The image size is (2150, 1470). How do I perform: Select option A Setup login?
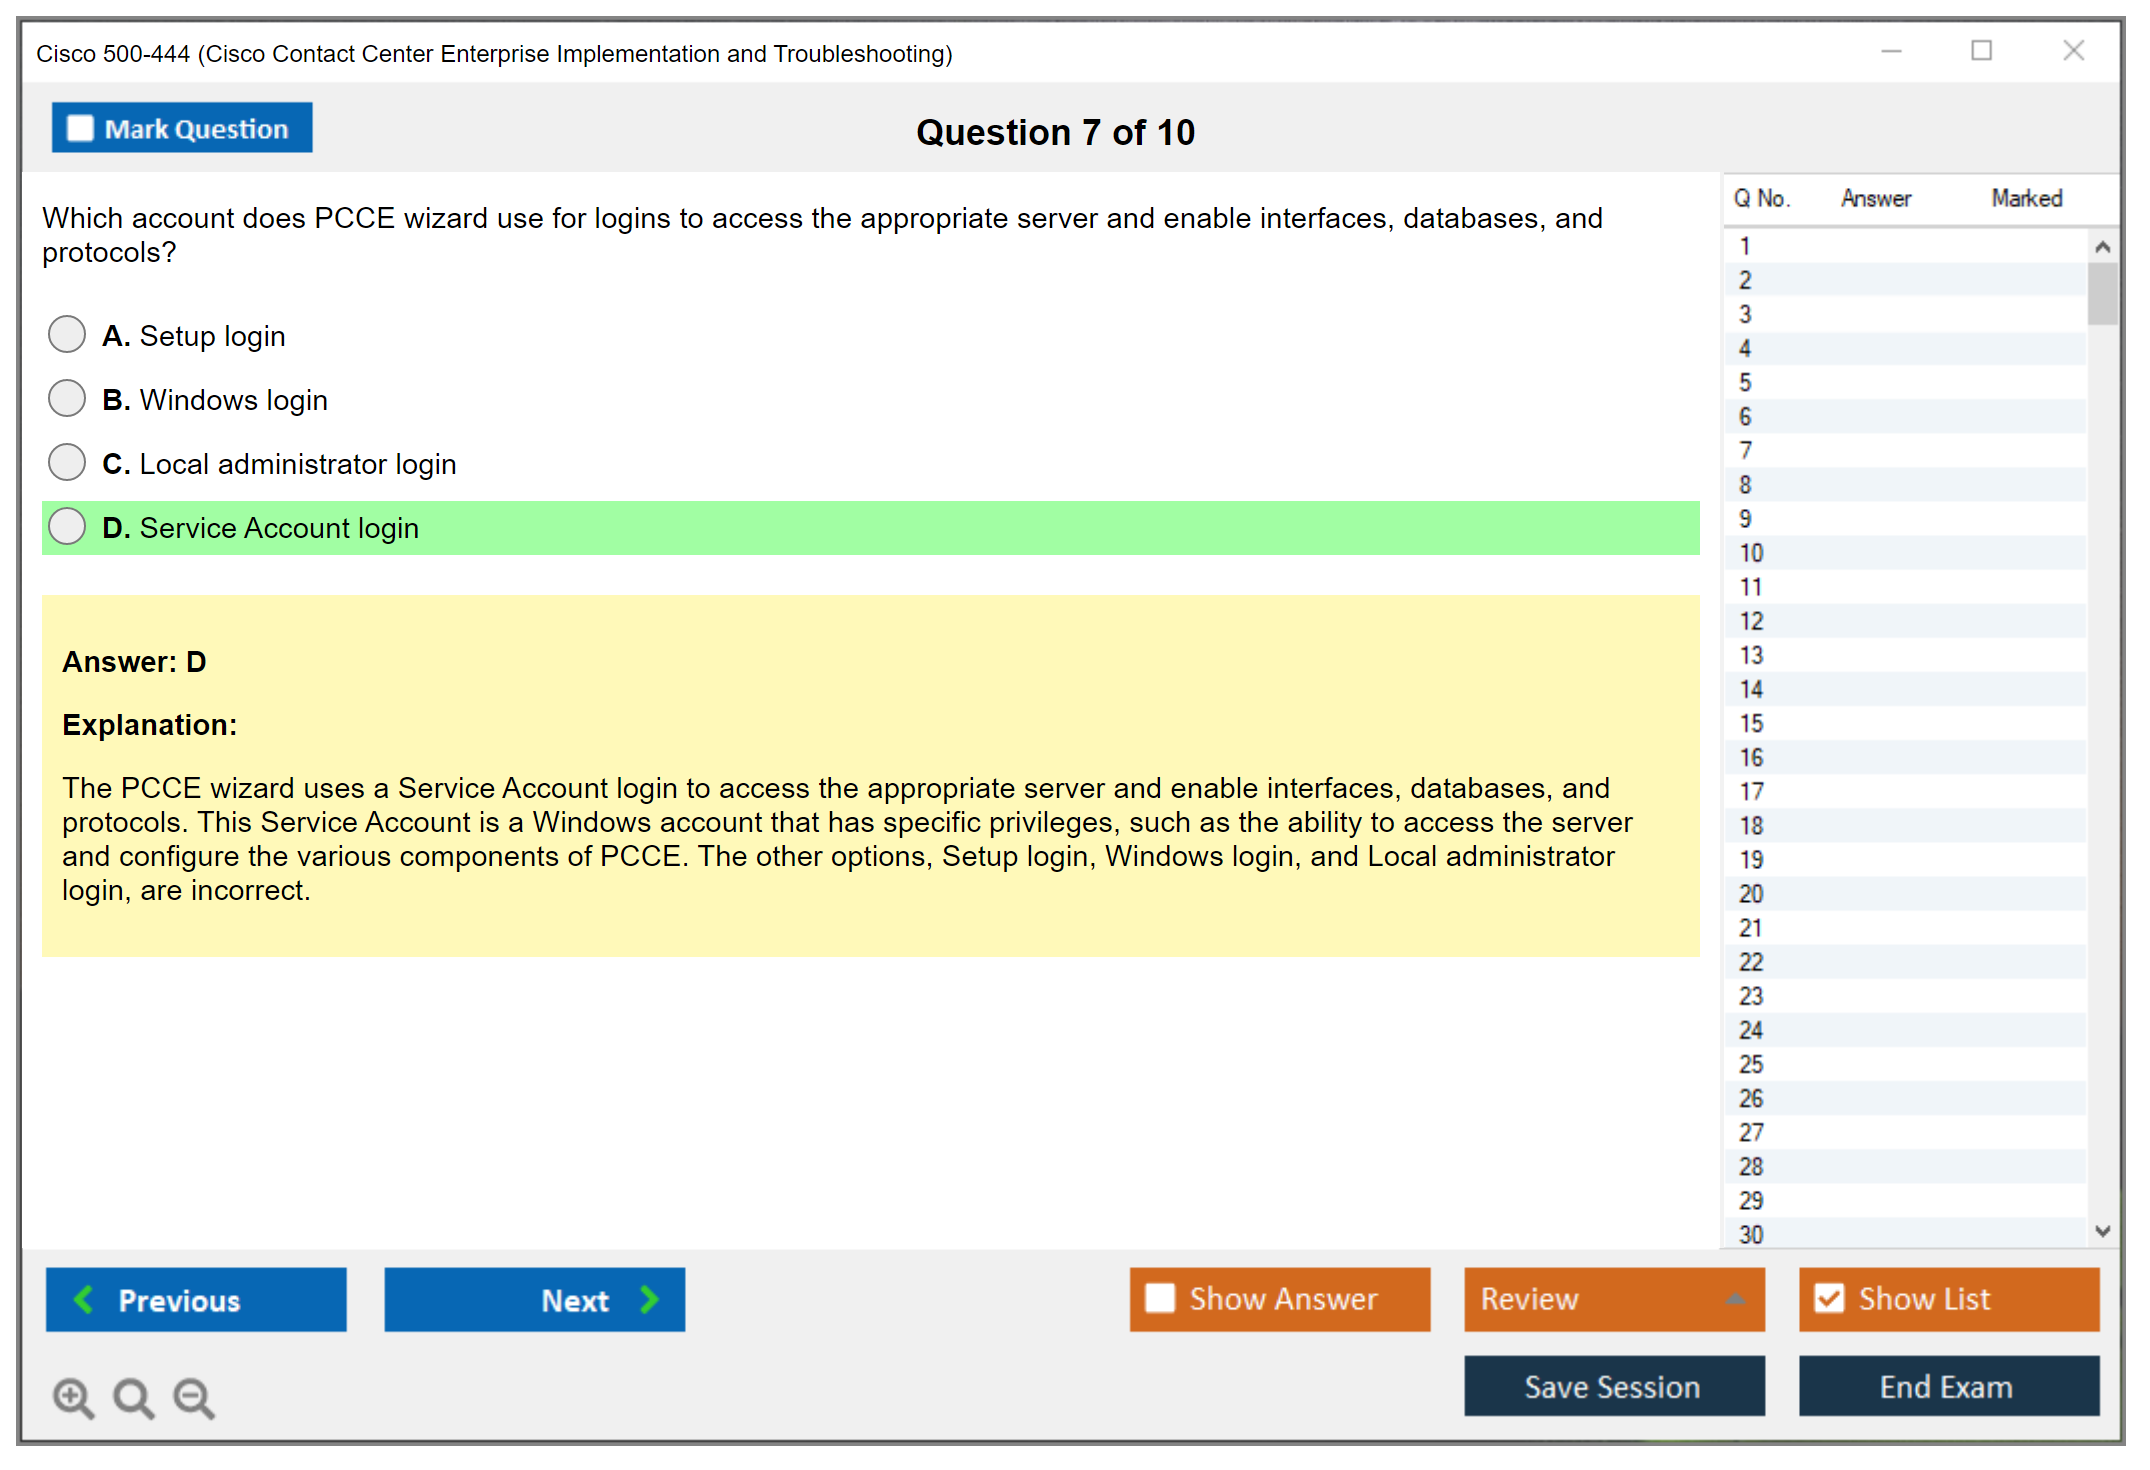pyautogui.click(x=67, y=335)
